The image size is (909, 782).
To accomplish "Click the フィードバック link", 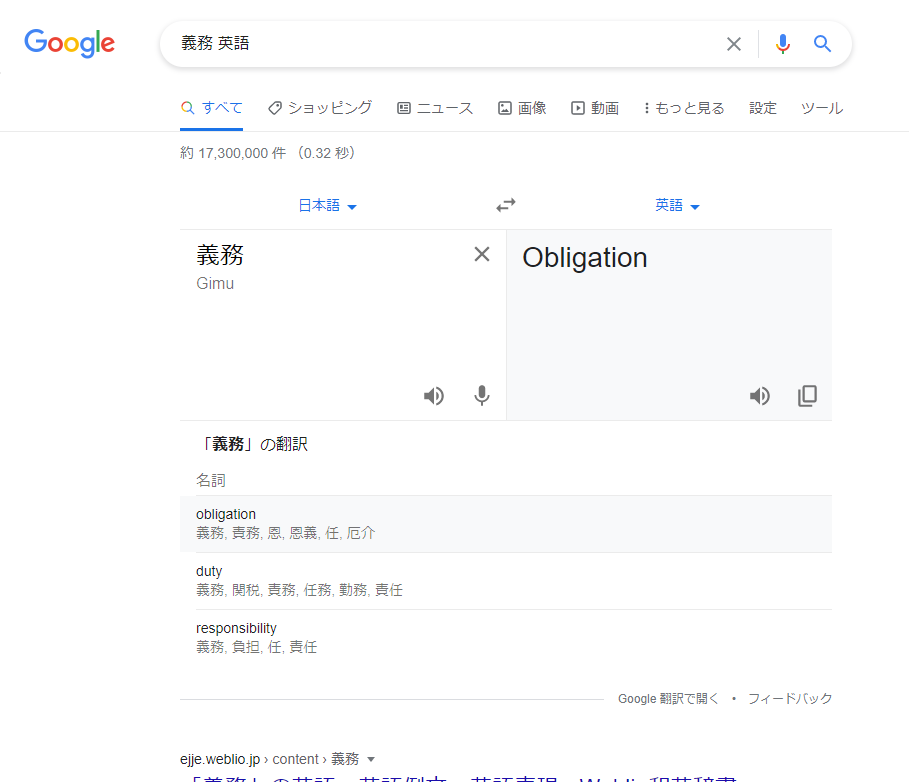I will 790,699.
